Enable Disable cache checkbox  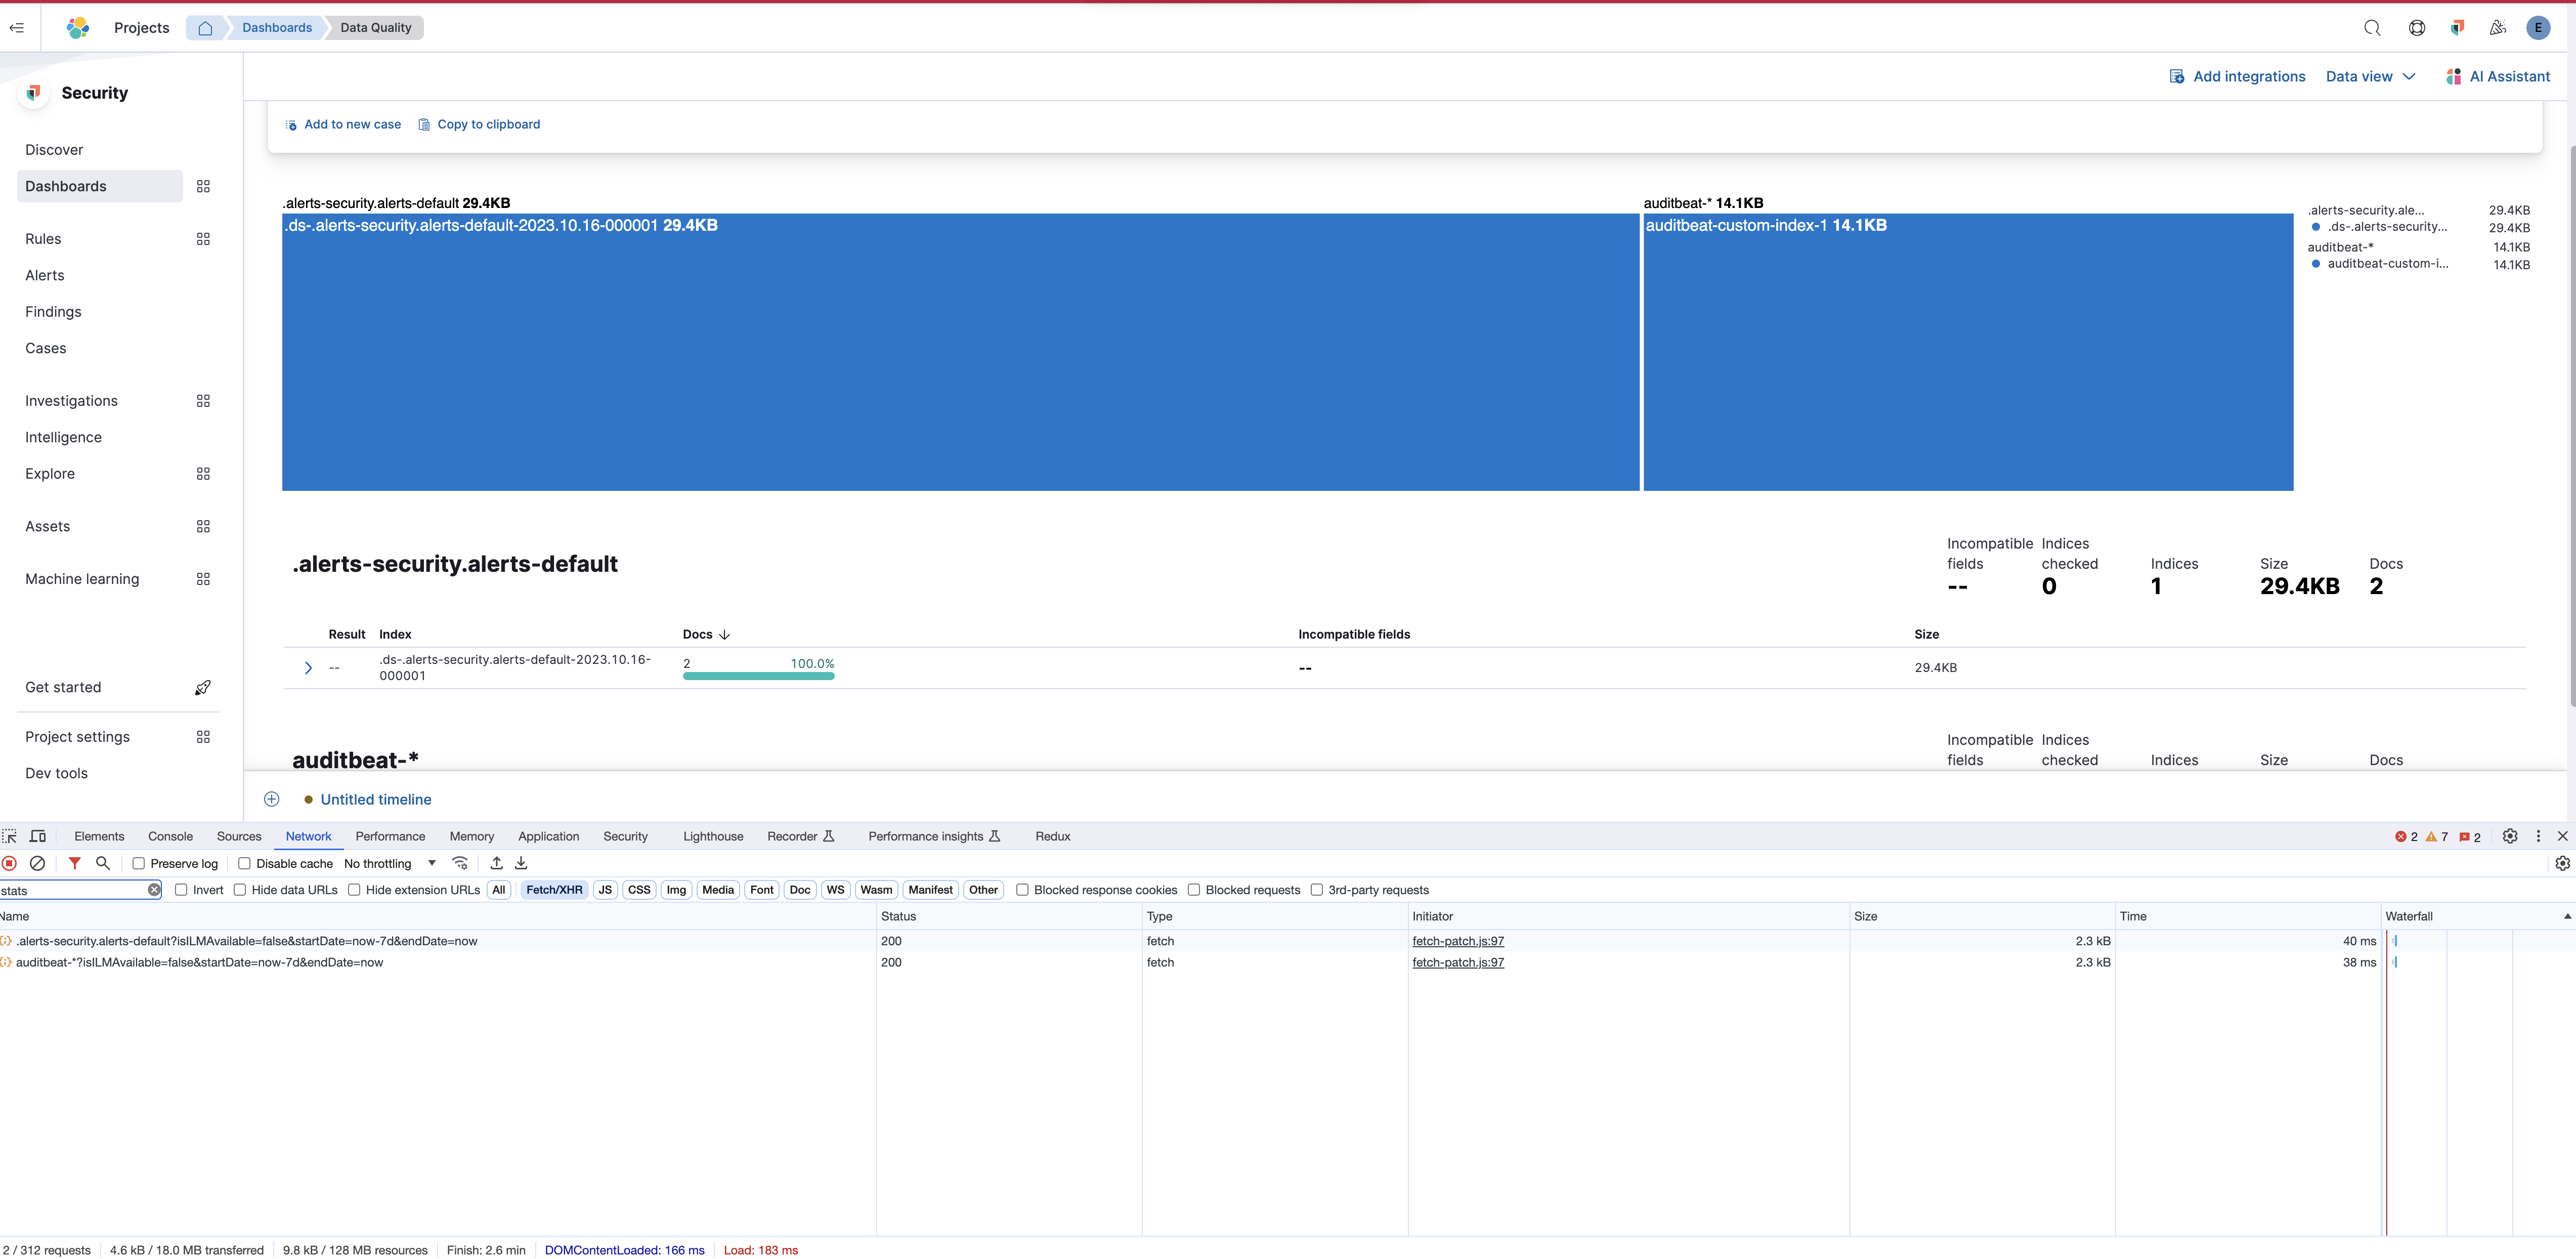[x=244, y=863]
